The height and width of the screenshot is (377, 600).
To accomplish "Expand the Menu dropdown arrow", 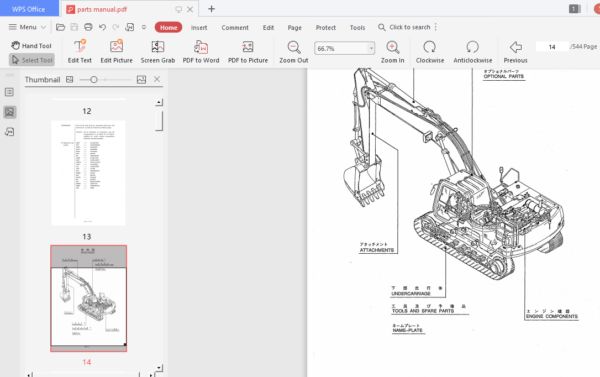I will pos(43,27).
